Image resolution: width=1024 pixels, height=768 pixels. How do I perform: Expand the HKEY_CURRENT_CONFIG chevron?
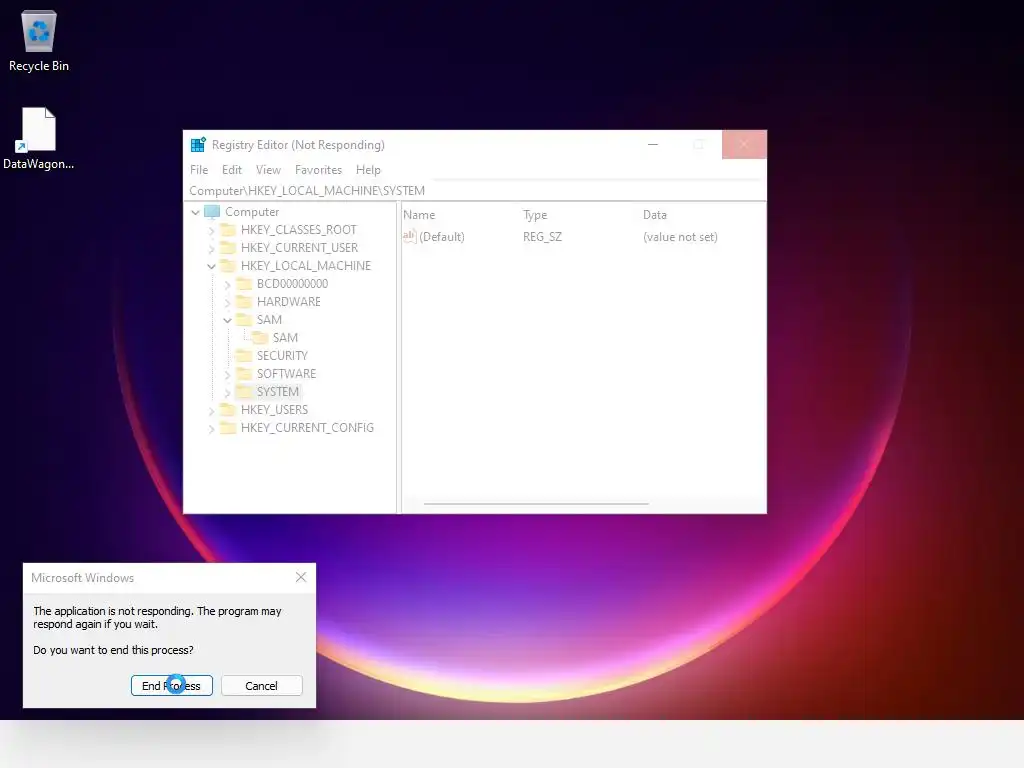(211, 428)
